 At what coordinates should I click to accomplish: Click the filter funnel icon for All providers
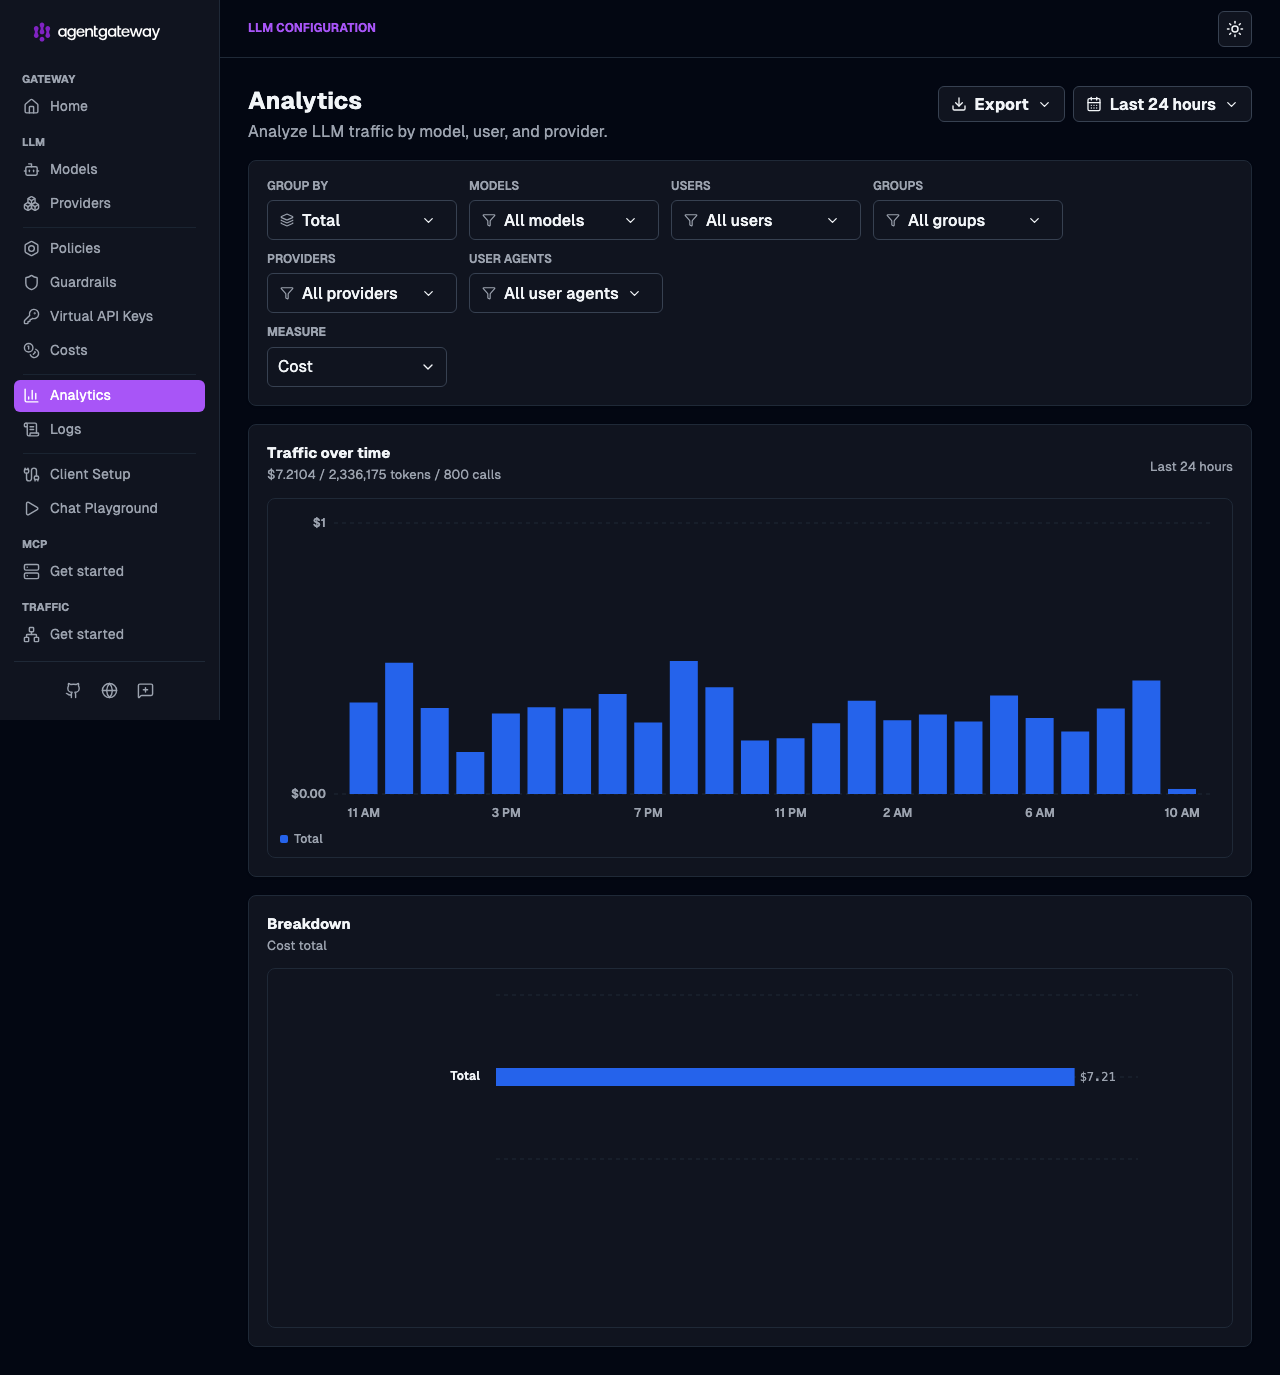pyautogui.click(x=287, y=293)
